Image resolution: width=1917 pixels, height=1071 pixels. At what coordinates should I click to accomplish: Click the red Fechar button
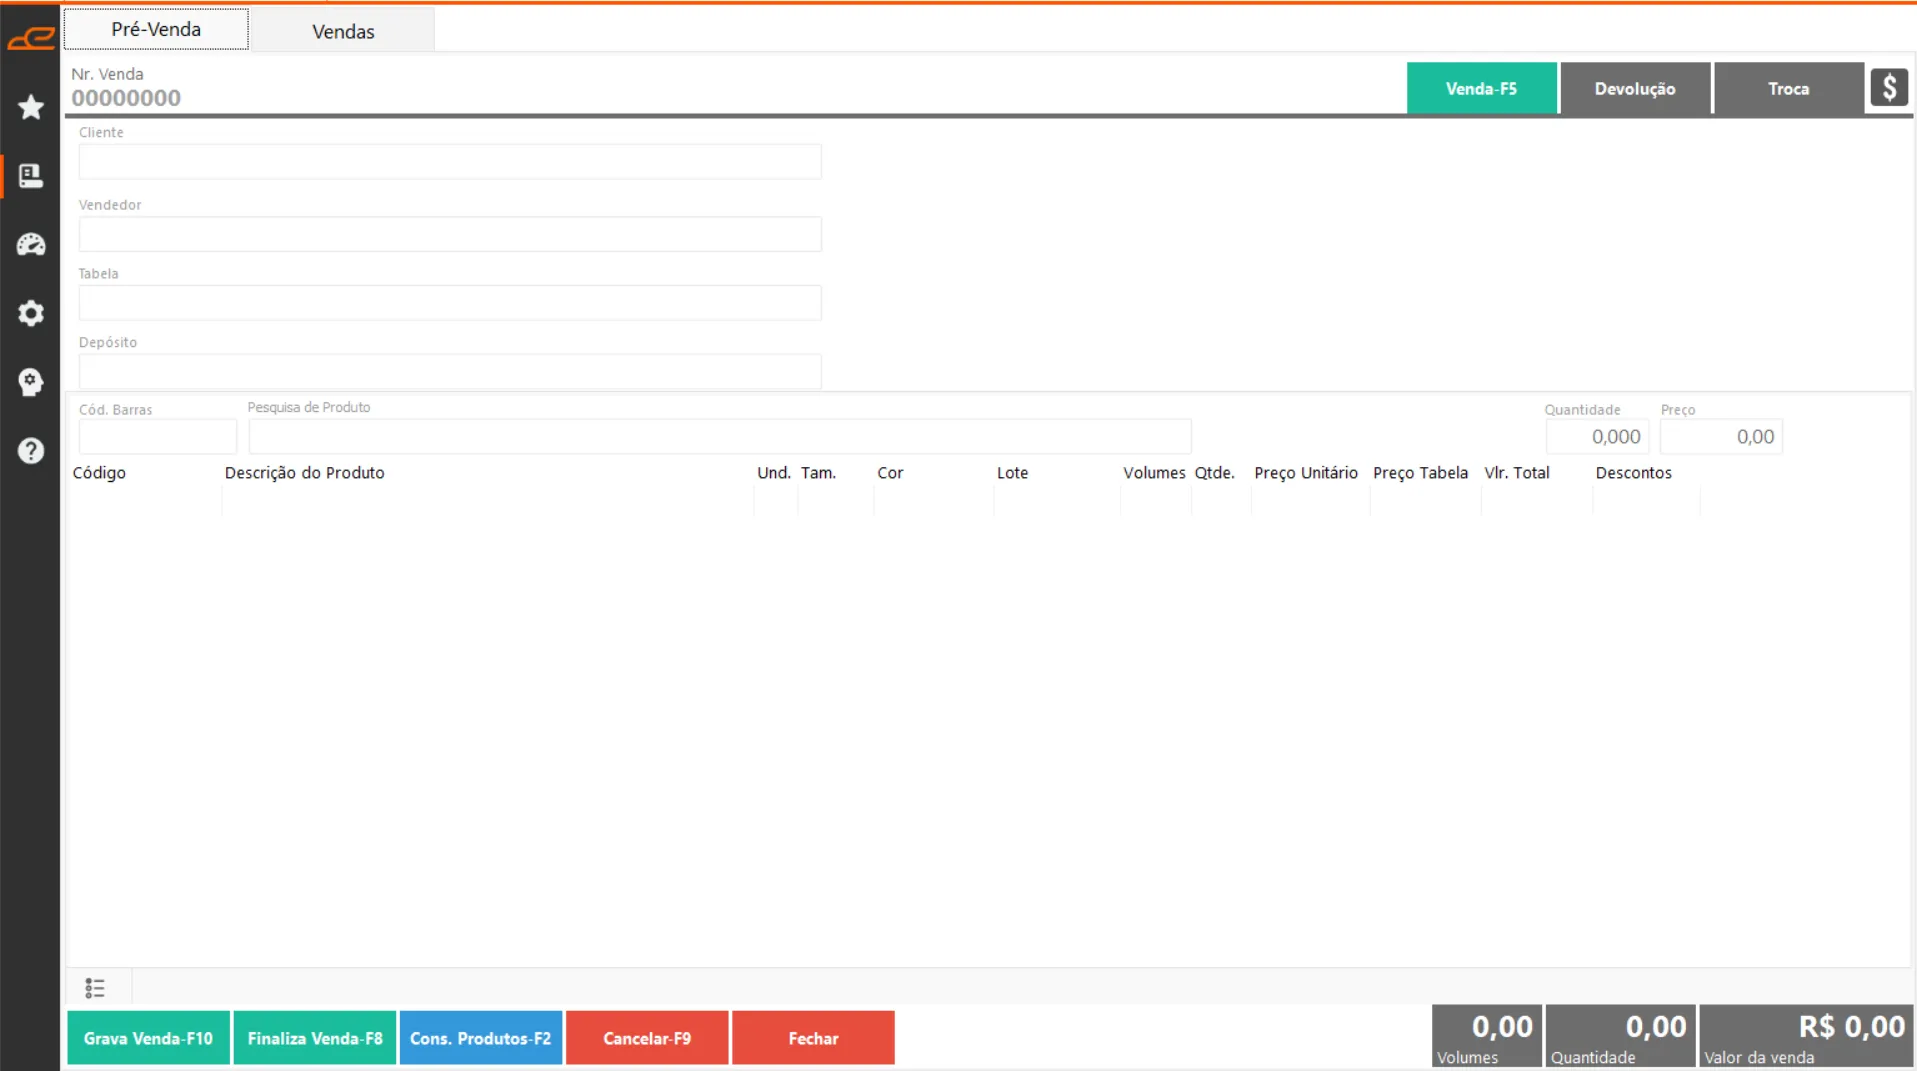[813, 1038]
